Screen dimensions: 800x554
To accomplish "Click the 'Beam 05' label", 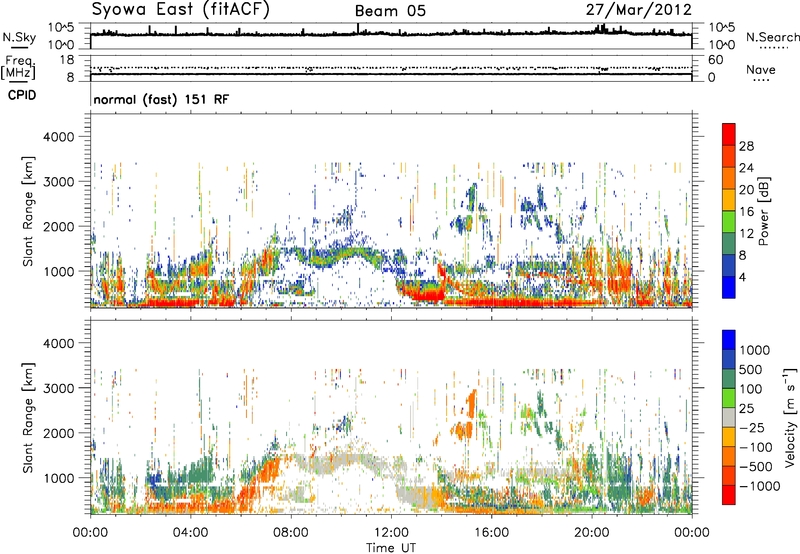I will (390, 11).
